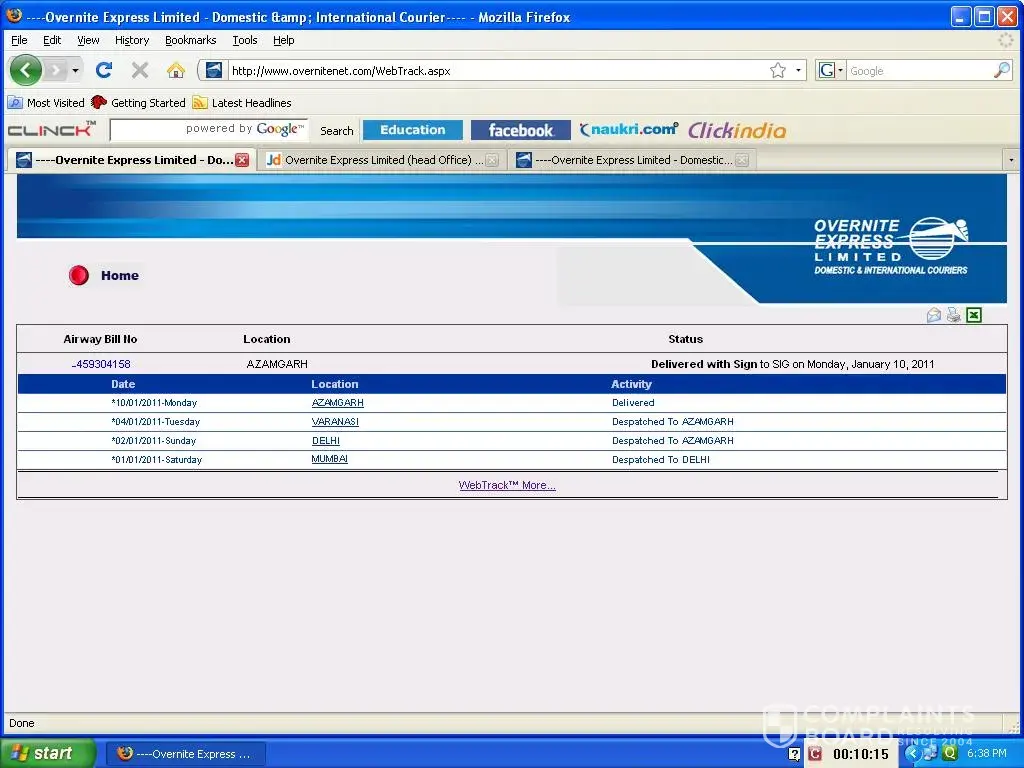
Task: Bookmark this page with the star icon
Action: (x=778, y=71)
